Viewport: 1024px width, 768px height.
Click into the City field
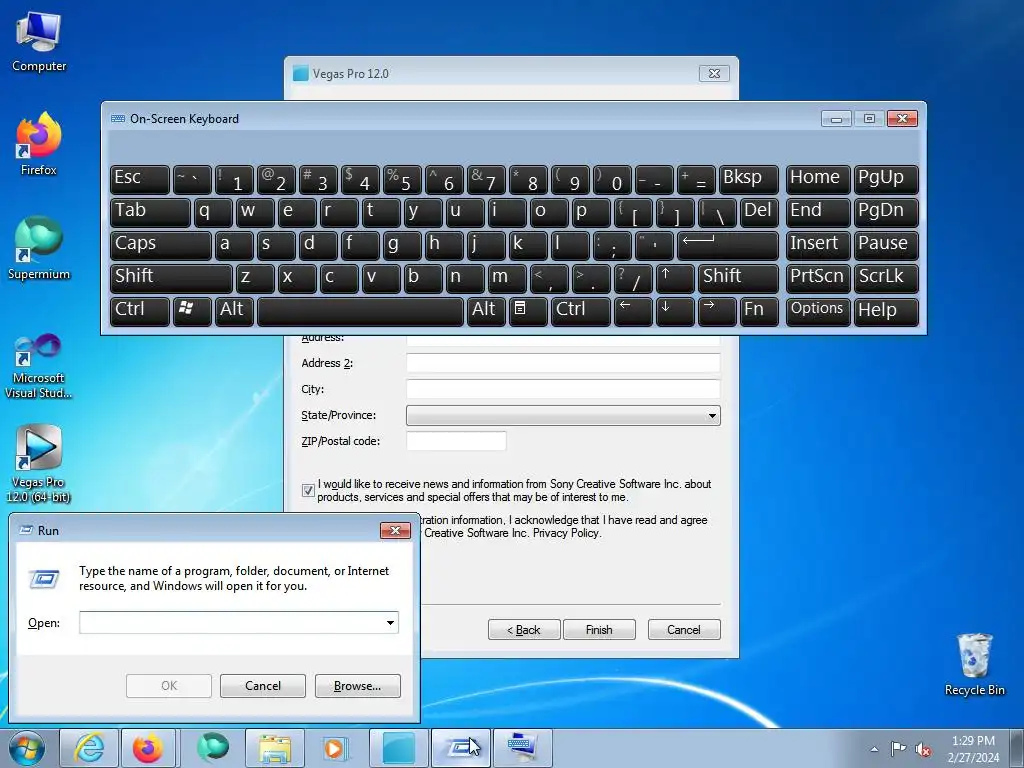(563, 389)
